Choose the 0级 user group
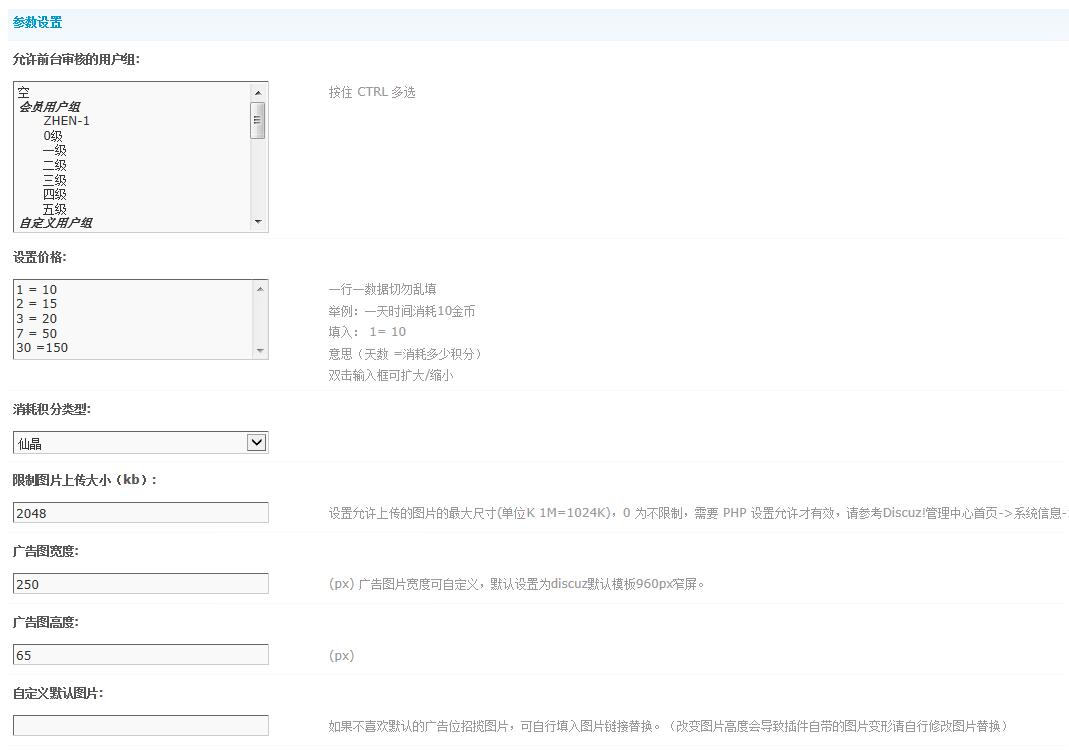1069x753 pixels. (x=53, y=136)
